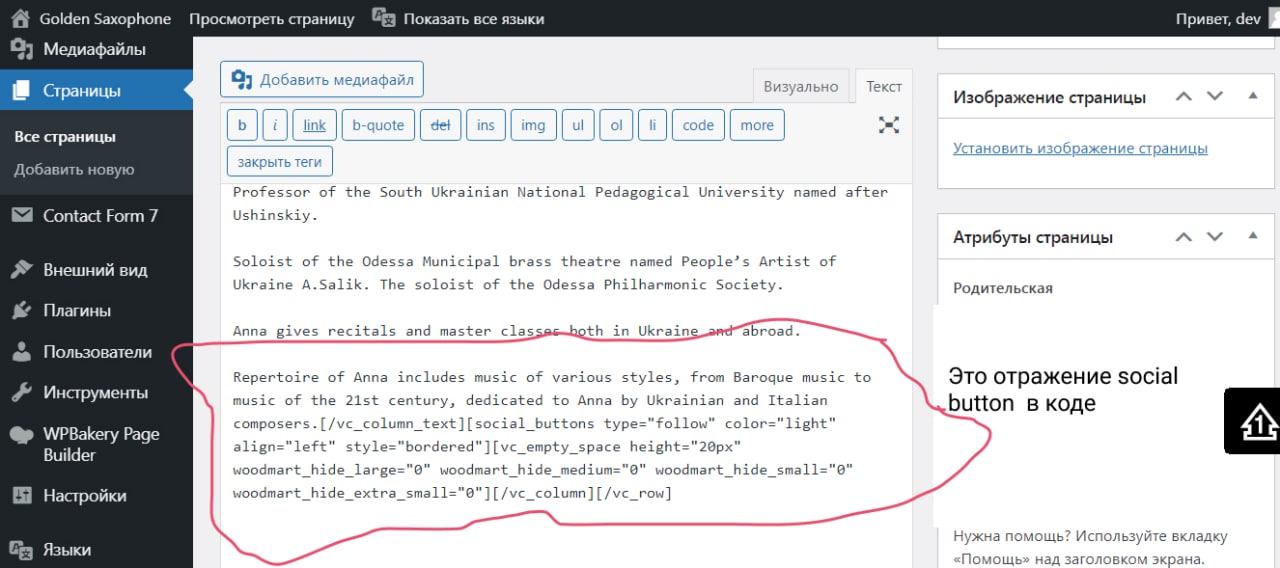Click the Настройки settings icon
The image size is (1280, 568).
(x=21, y=495)
